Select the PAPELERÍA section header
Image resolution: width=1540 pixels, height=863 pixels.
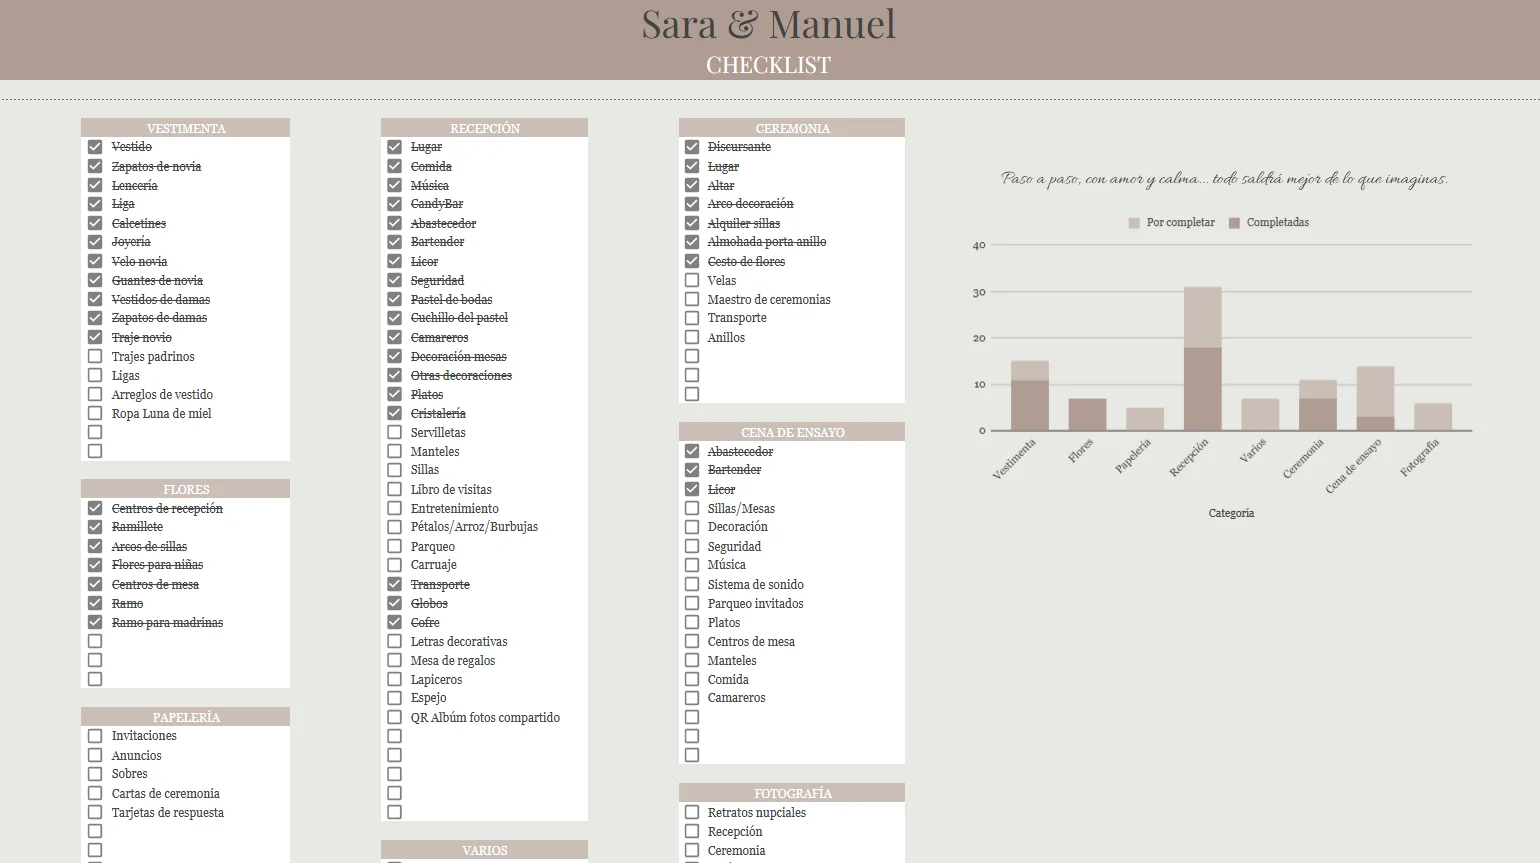tap(185, 717)
